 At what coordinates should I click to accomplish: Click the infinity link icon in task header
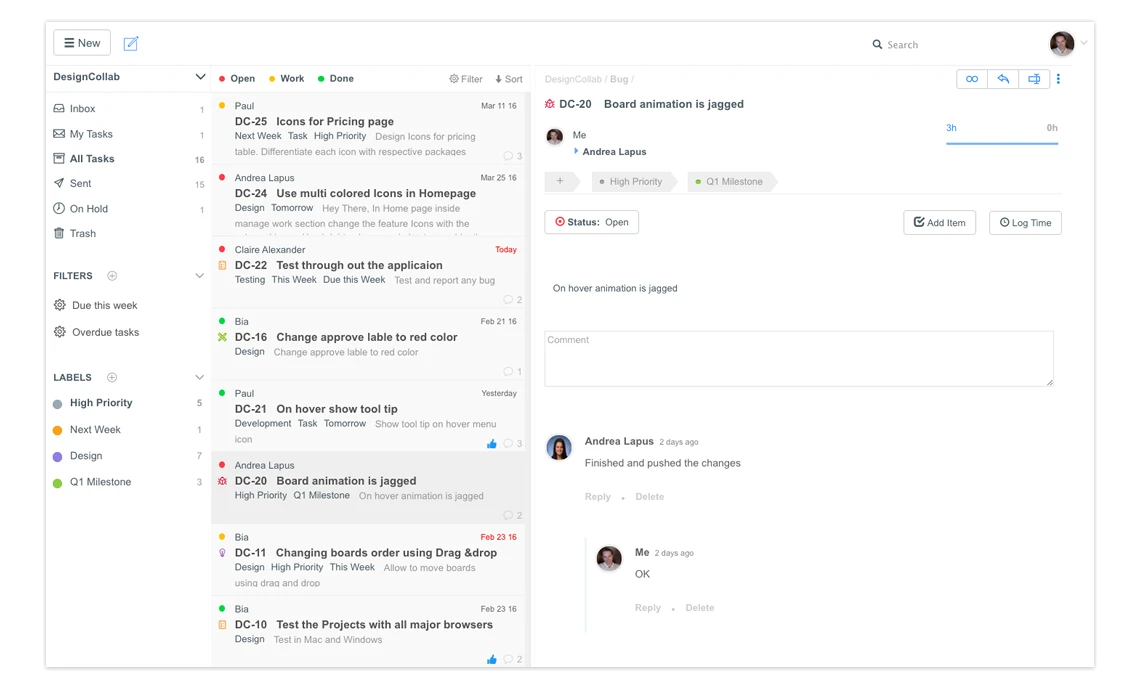[x=971, y=79]
